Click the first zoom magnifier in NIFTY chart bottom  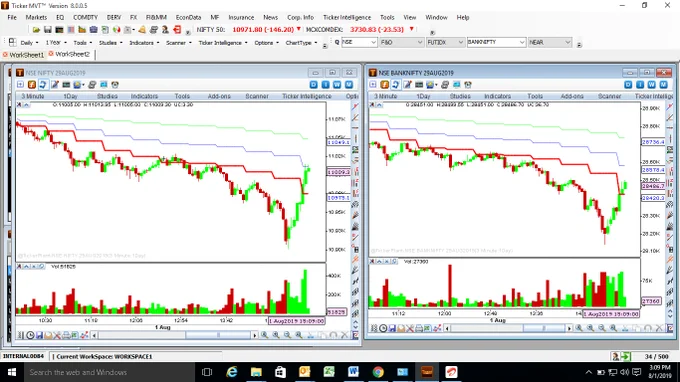pos(265,335)
